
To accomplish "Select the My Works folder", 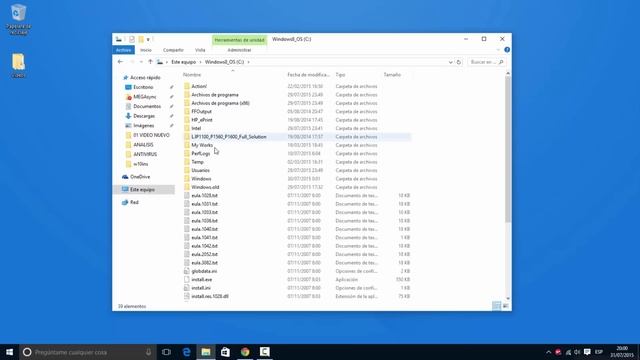I will (202, 145).
